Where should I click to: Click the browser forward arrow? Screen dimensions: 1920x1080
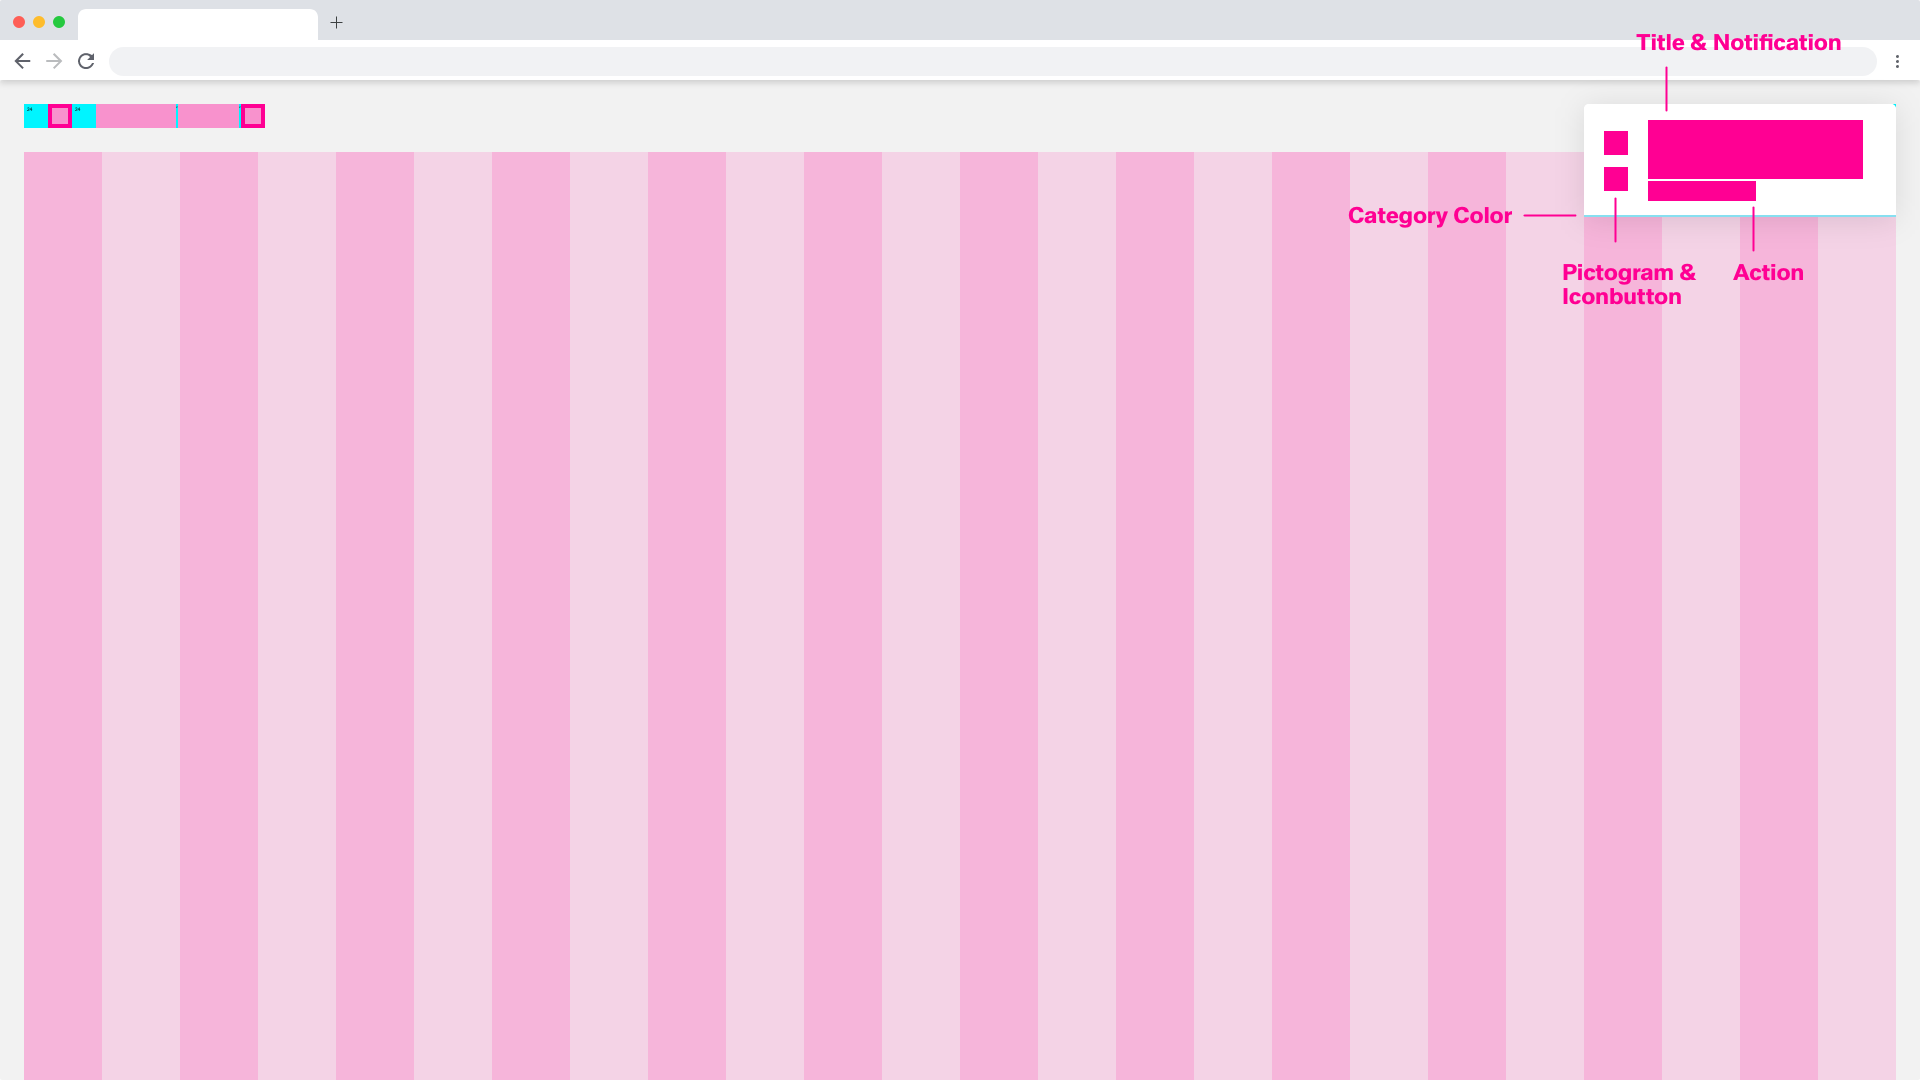(54, 61)
